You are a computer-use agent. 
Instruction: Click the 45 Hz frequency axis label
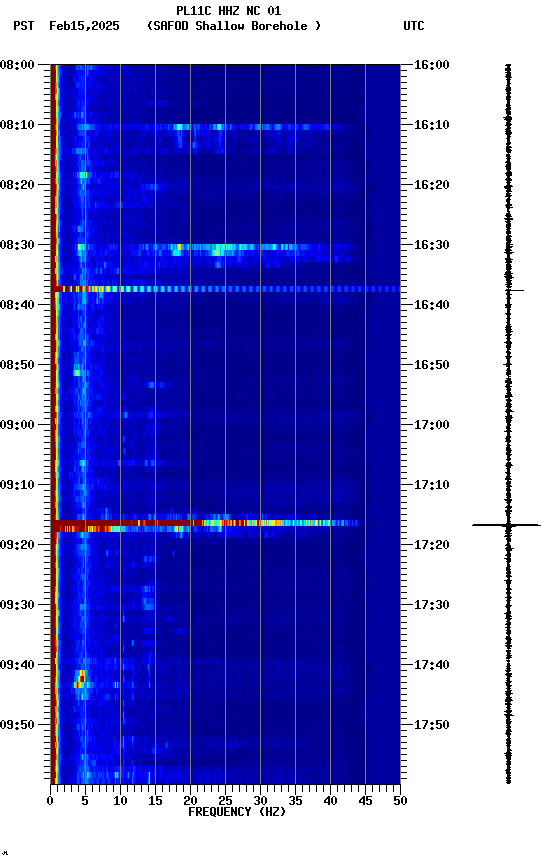(x=365, y=801)
